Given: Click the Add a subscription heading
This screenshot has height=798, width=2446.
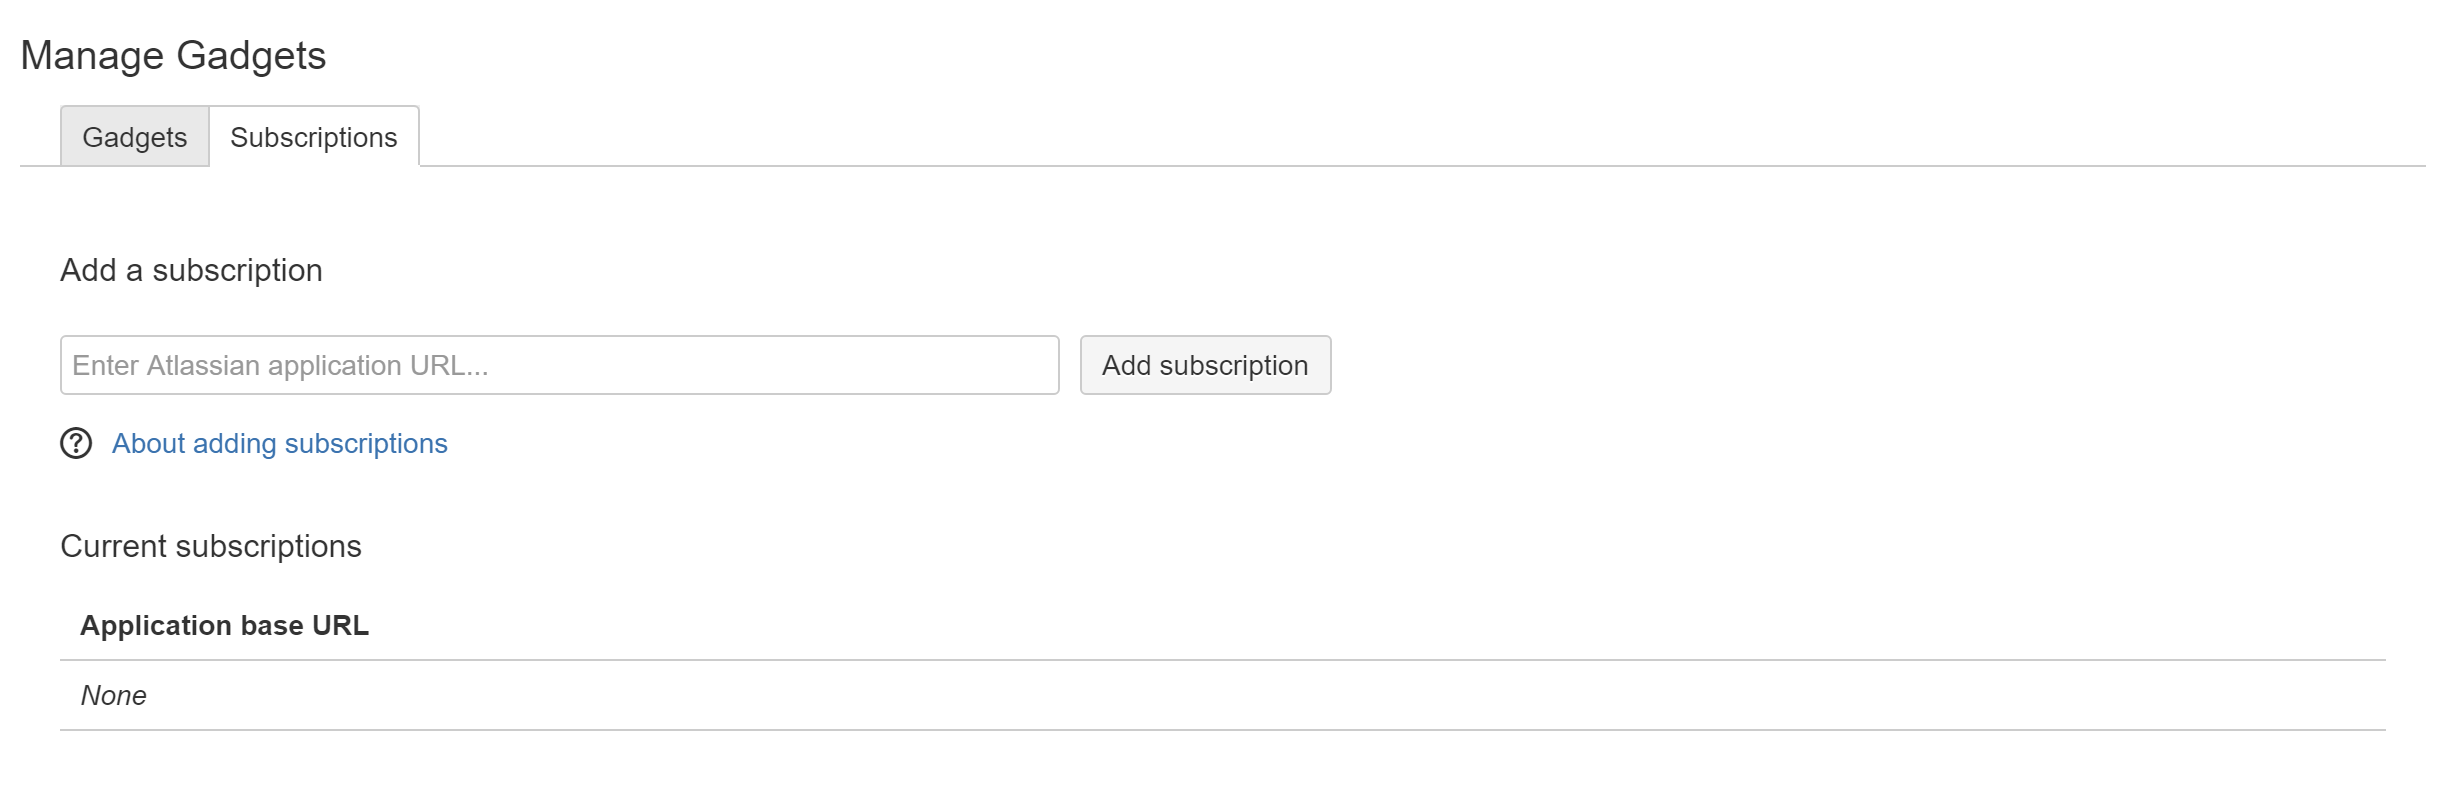Looking at the screenshot, I should 191,270.
